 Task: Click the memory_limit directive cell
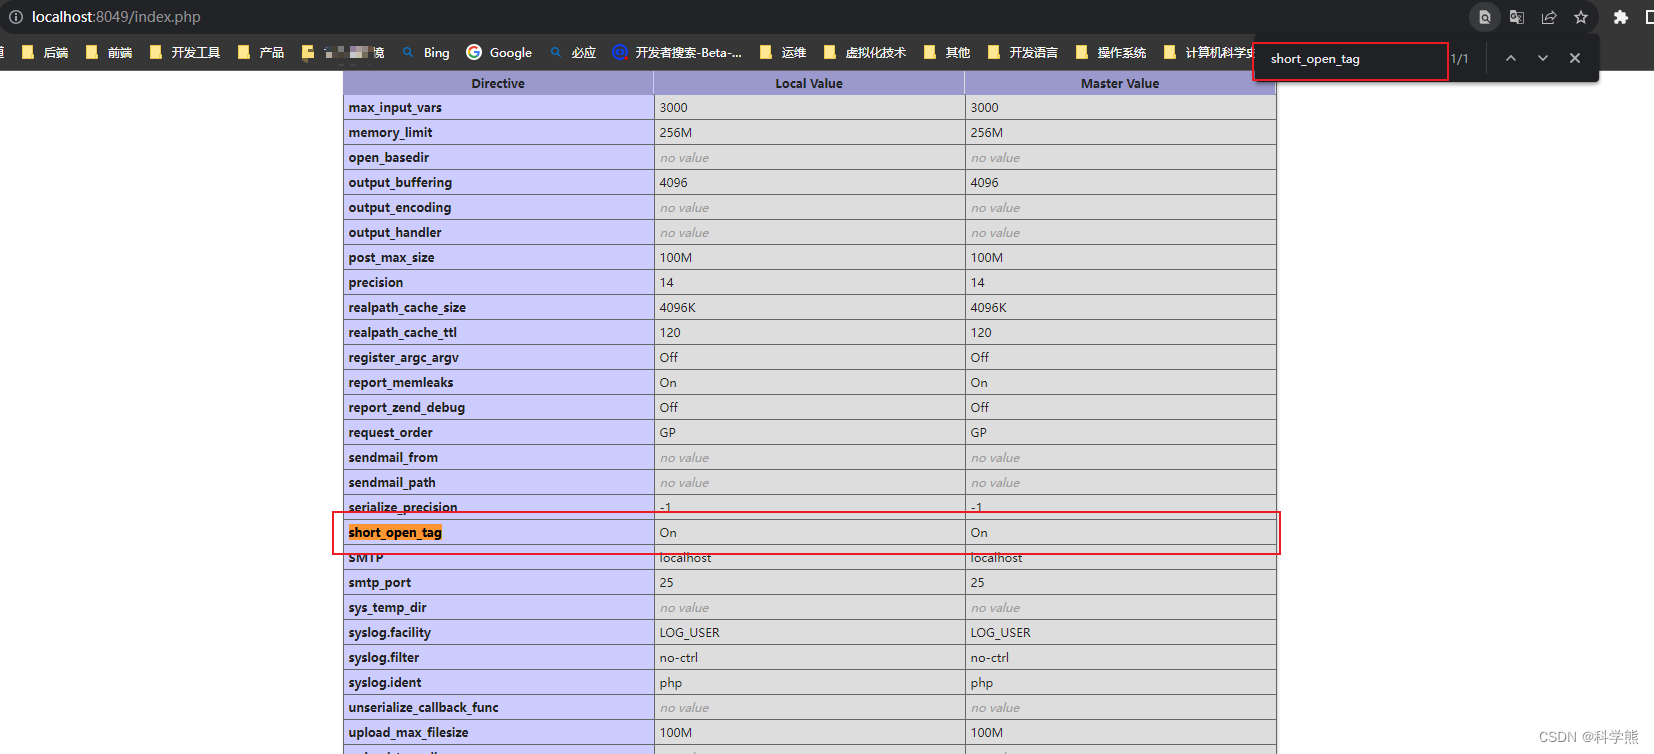pos(498,132)
